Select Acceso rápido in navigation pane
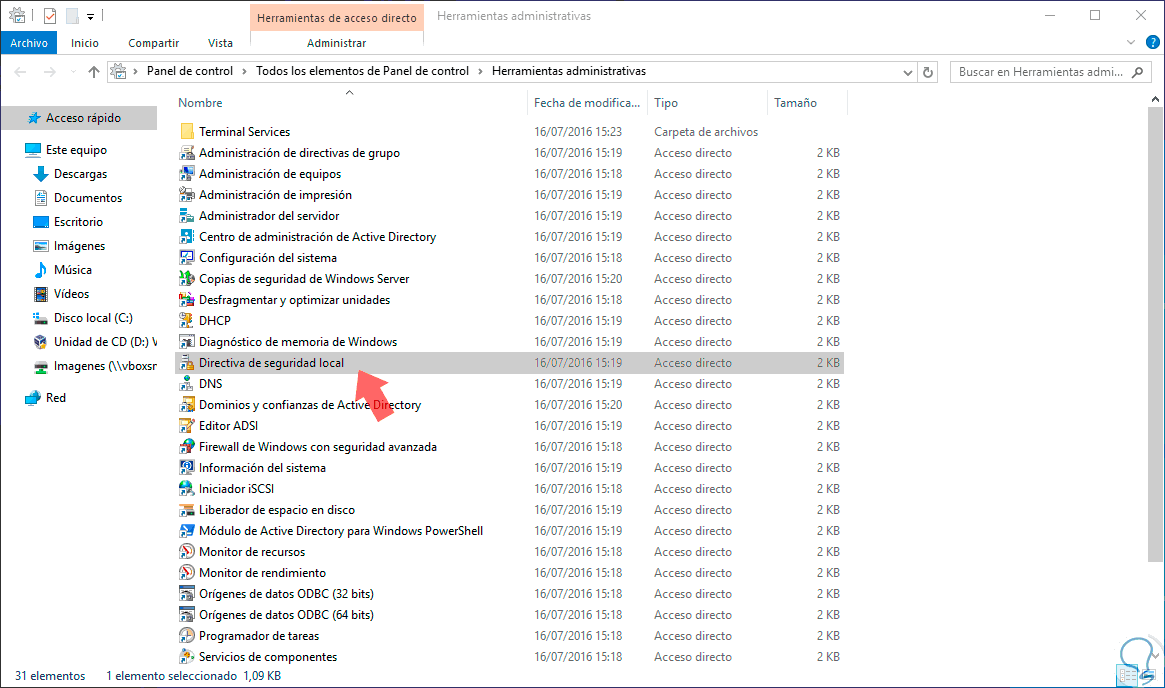 [79, 117]
